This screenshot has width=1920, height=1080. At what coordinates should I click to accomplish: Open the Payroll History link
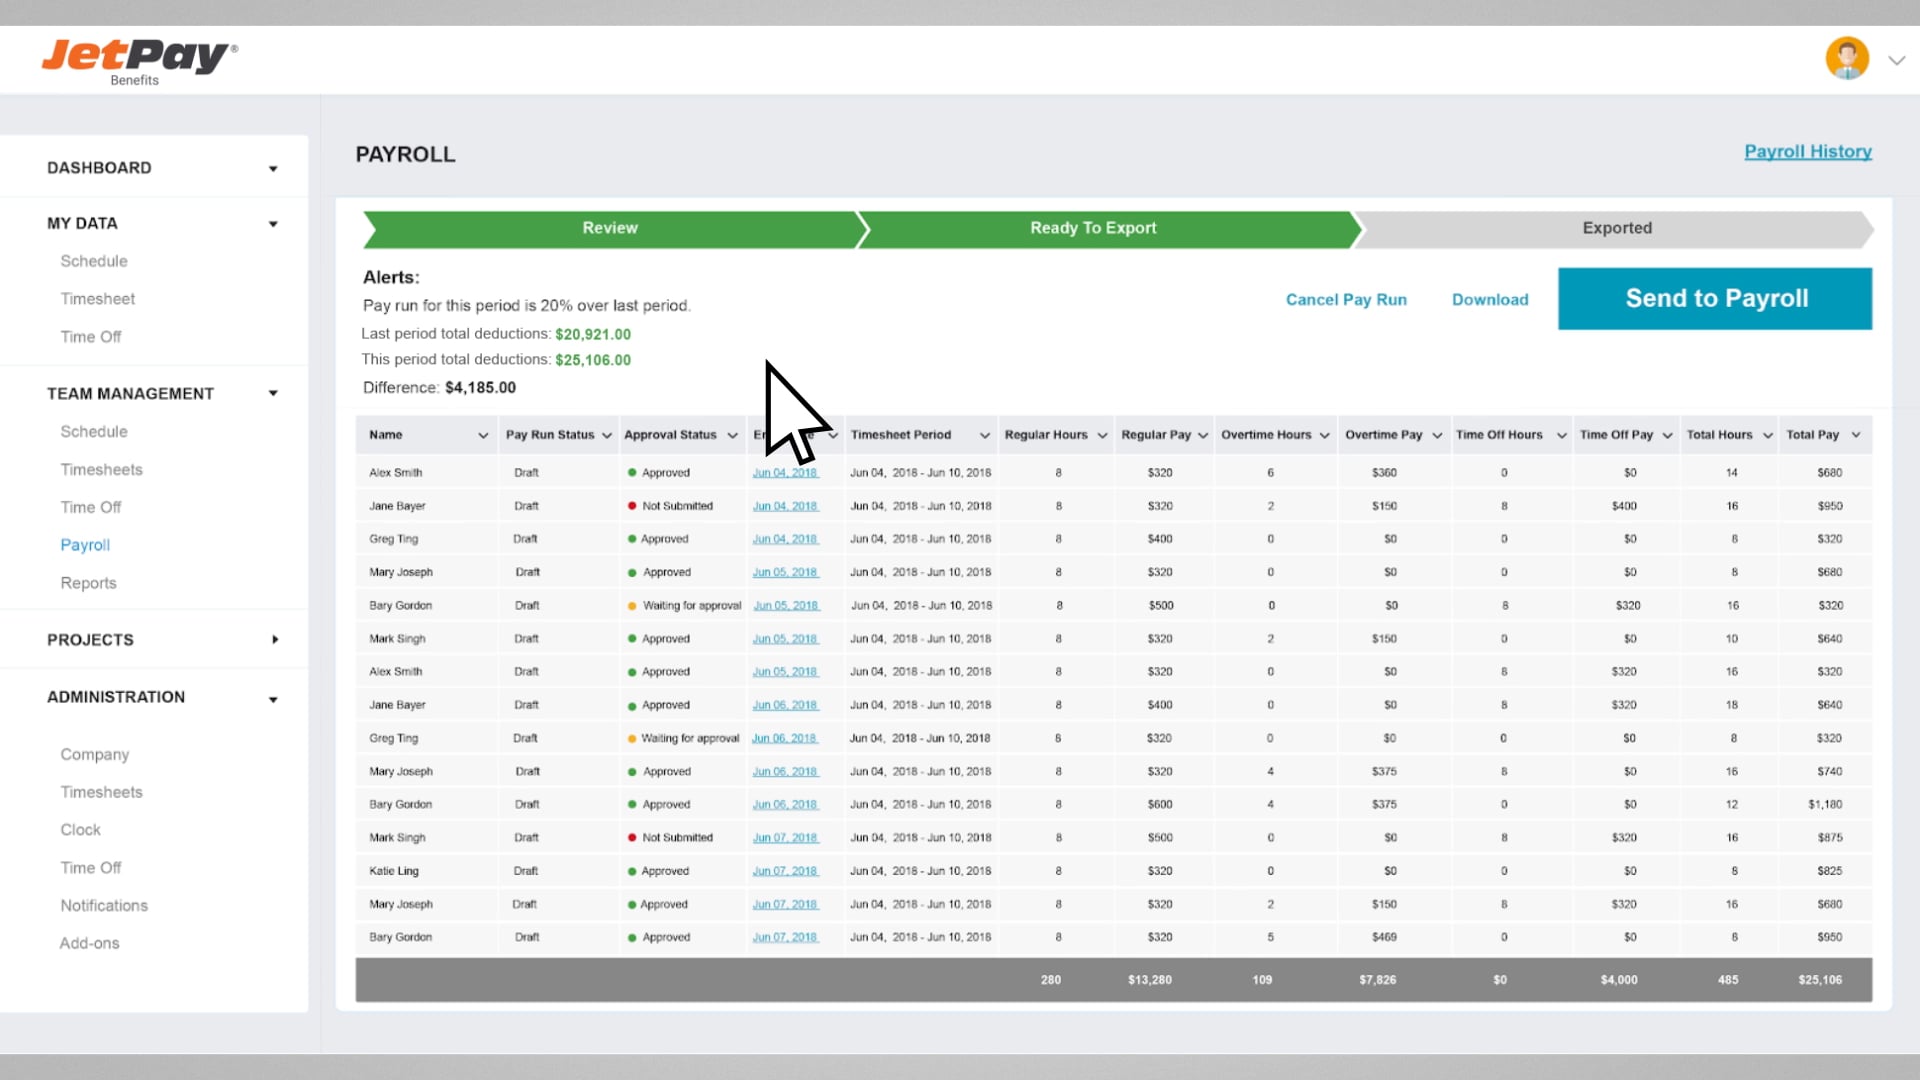(1807, 152)
